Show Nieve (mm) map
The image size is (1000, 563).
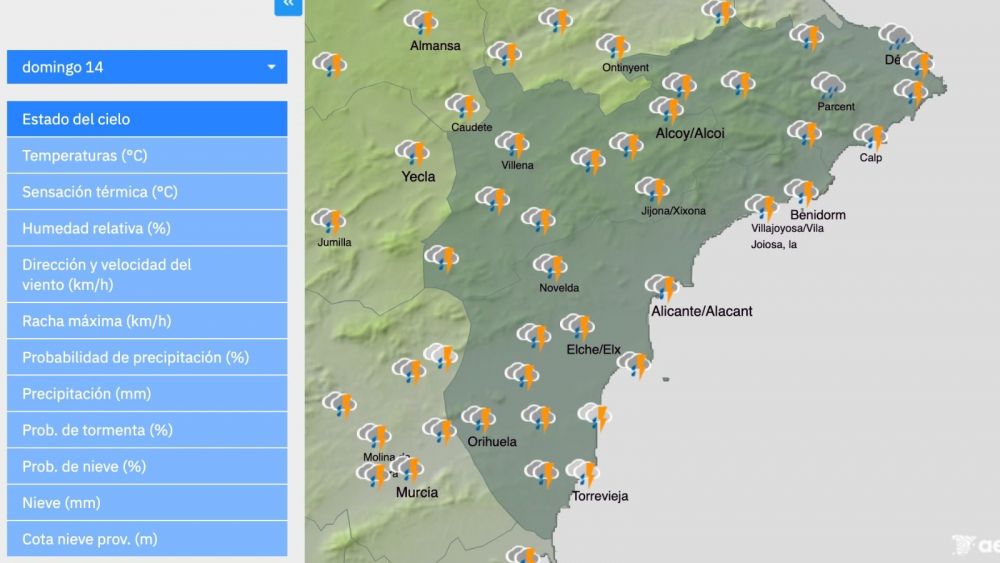click(147, 503)
